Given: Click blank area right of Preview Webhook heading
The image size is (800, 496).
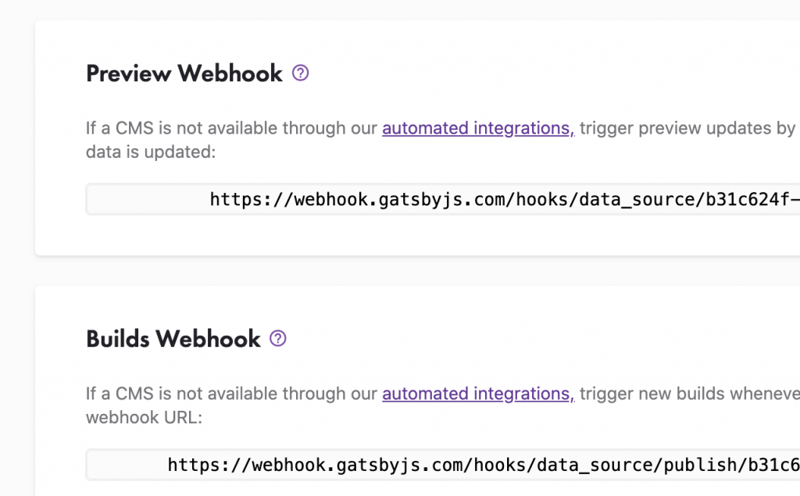Looking at the screenshot, I should coord(550,74).
